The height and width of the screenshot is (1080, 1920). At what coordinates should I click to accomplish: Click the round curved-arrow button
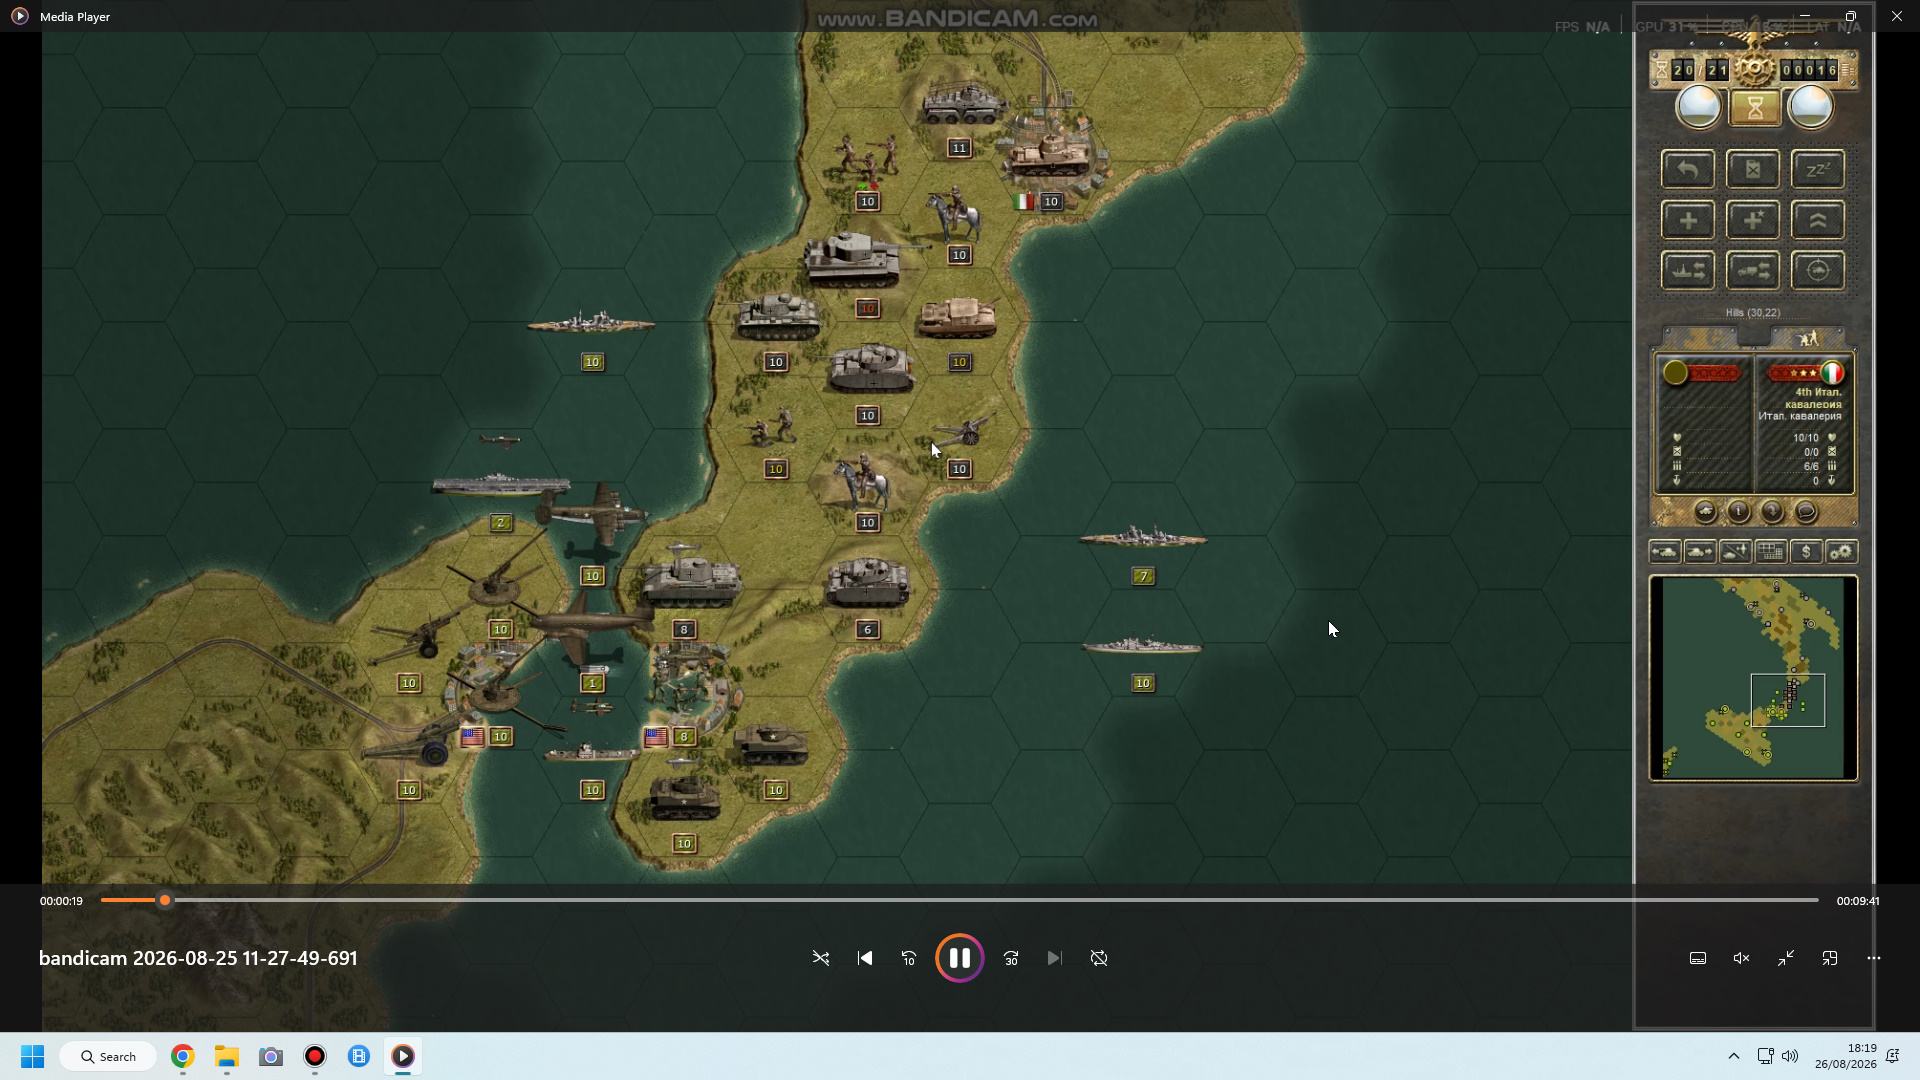click(1772, 512)
